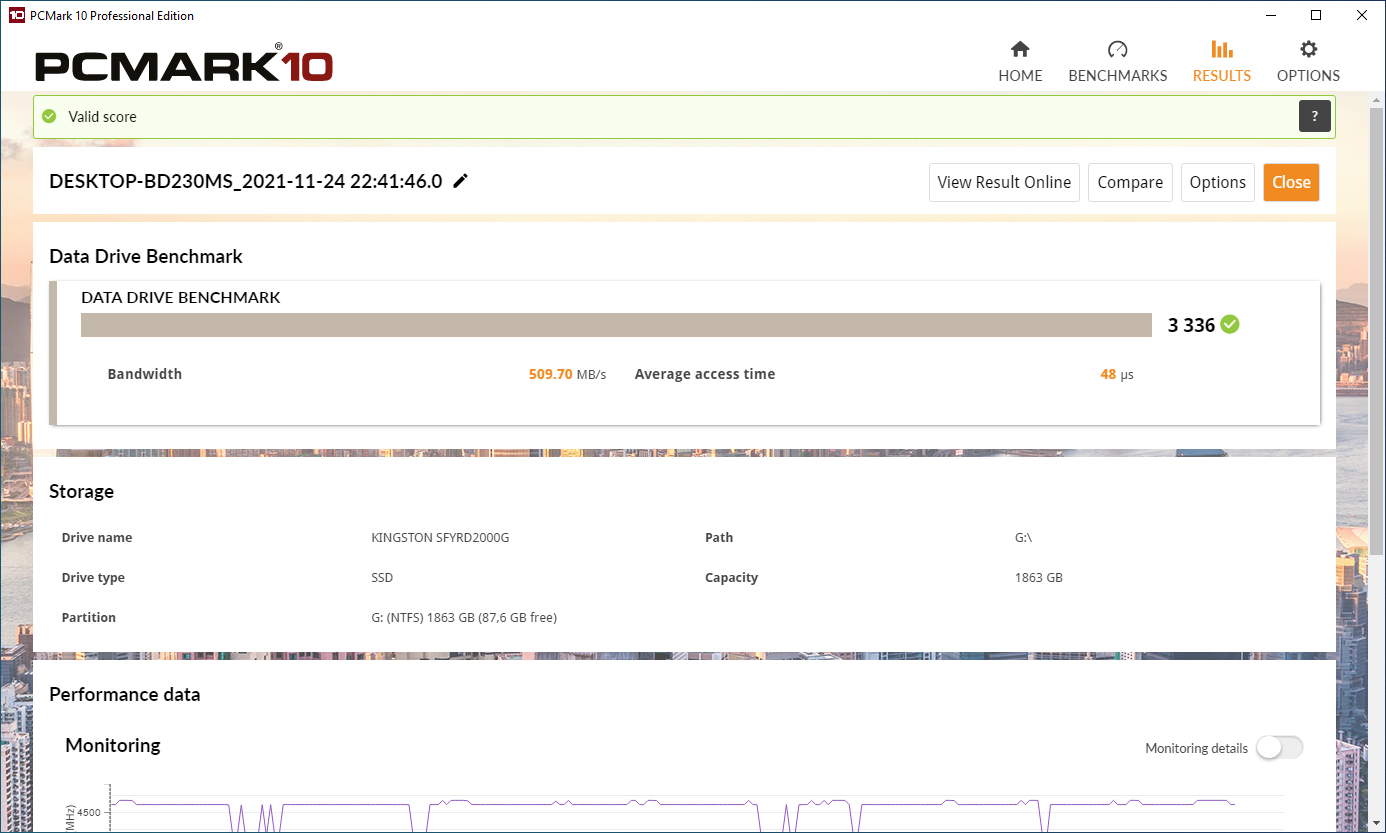Screen dimensions: 1386x833
Task: Switch to the Benchmarks tab
Action: 1117,62
